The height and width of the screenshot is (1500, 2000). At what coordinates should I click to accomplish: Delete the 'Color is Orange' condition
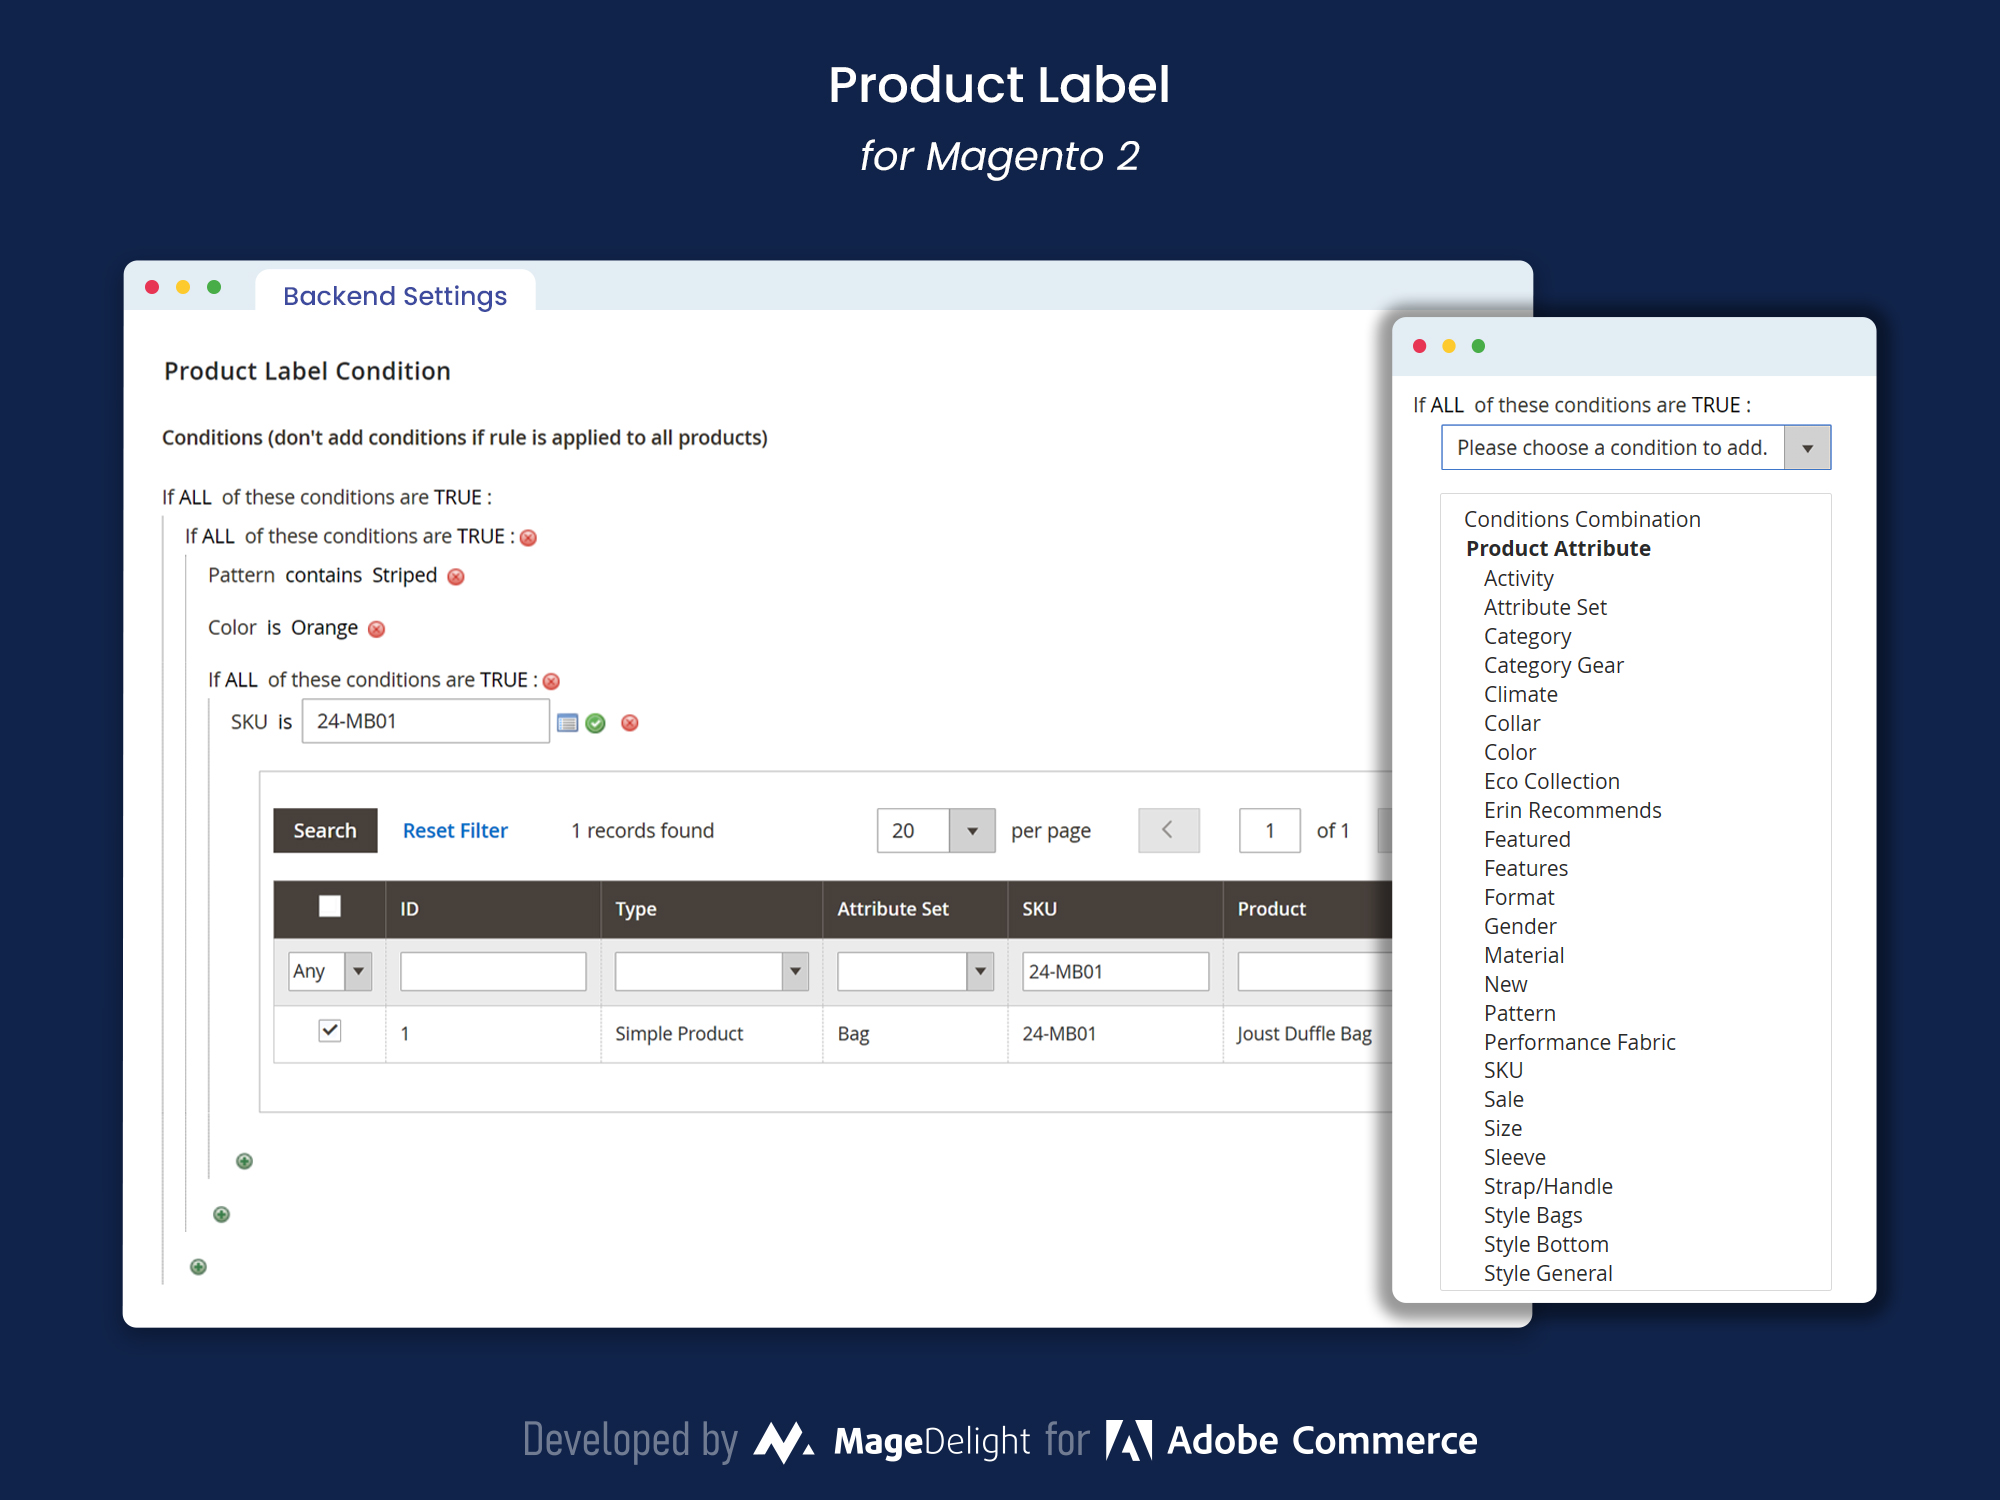click(376, 629)
